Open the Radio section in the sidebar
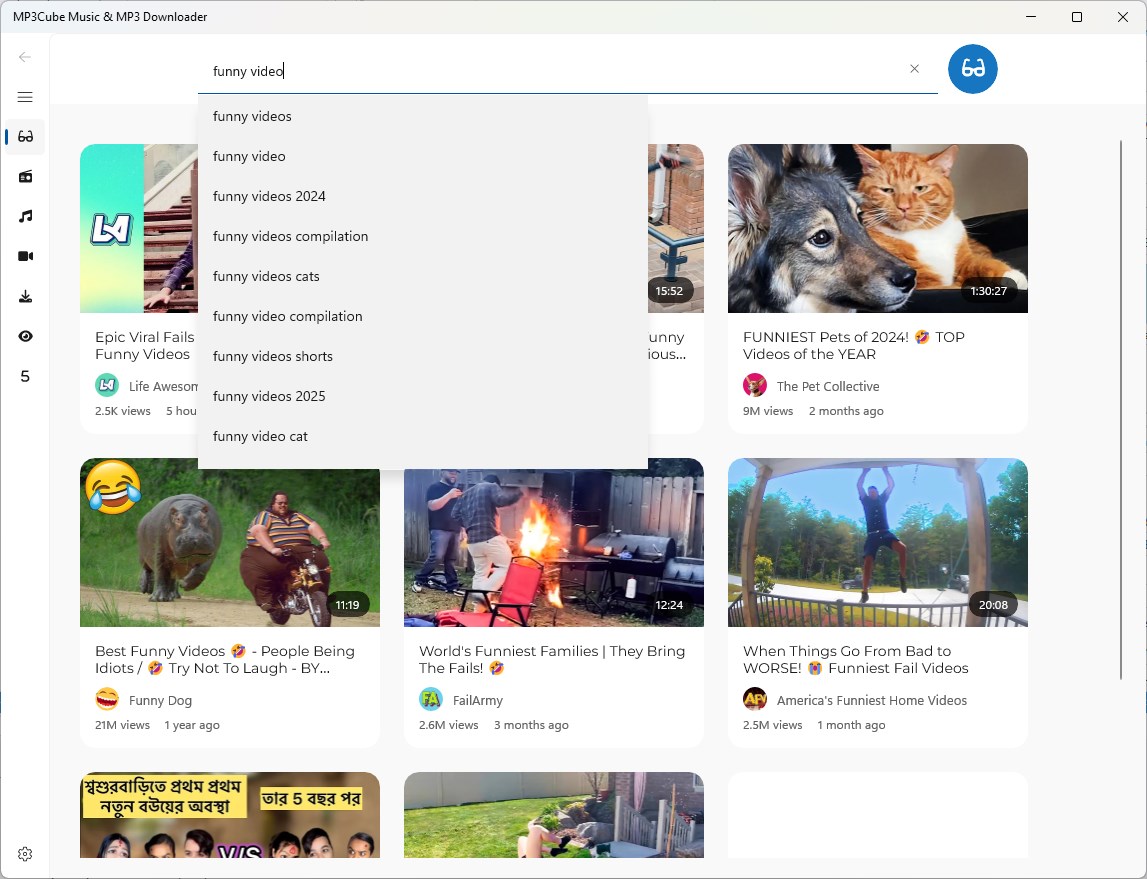Image resolution: width=1147 pixels, height=879 pixels. (x=25, y=176)
